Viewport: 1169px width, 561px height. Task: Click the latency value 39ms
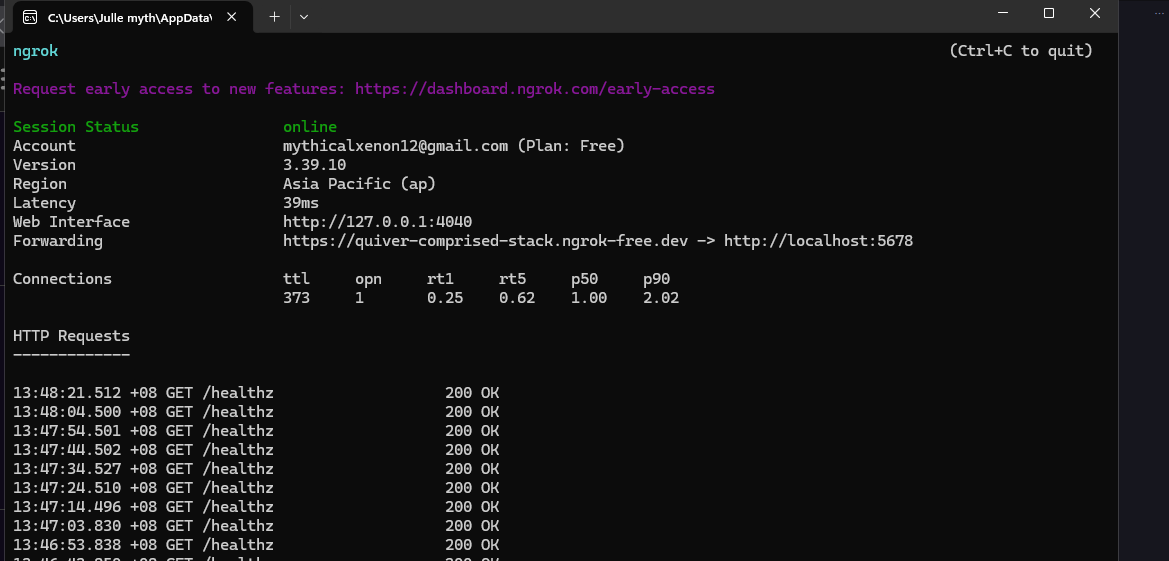pos(300,203)
